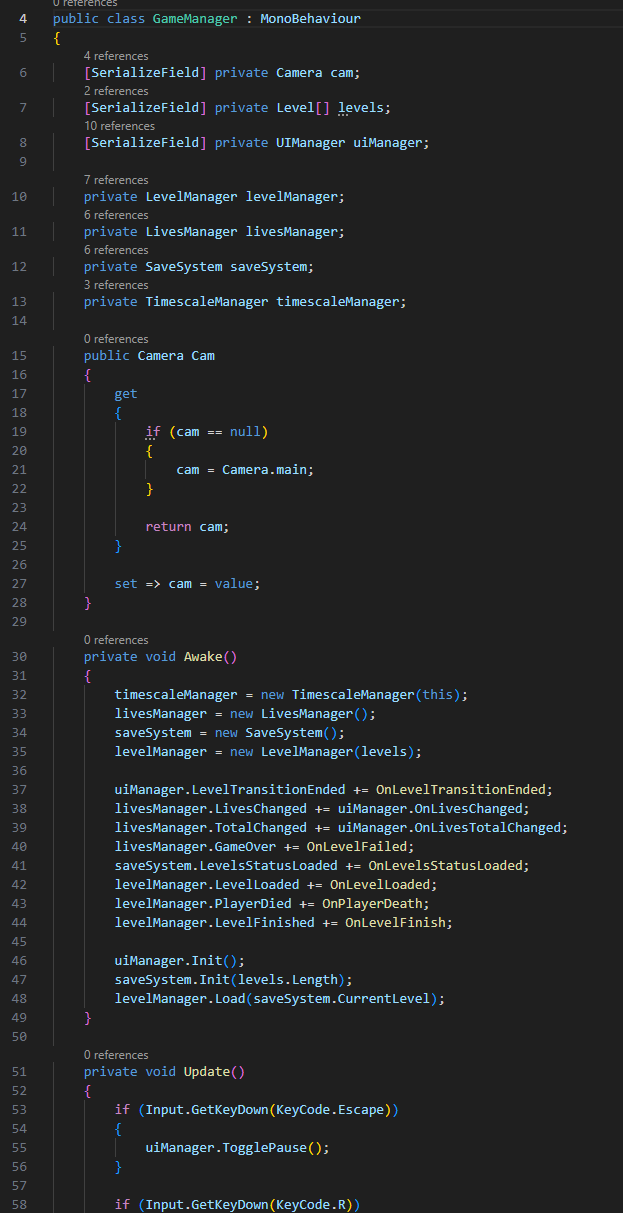
Task: Open the '7 references' CodeLens above levelManager field
Action: (x=116, y=180)
